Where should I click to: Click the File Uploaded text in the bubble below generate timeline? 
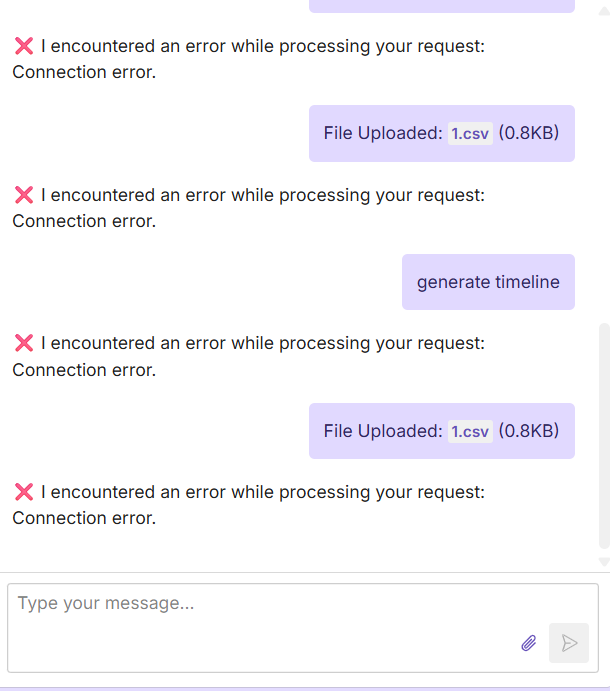pyautogui.click(x=382, y=431)
